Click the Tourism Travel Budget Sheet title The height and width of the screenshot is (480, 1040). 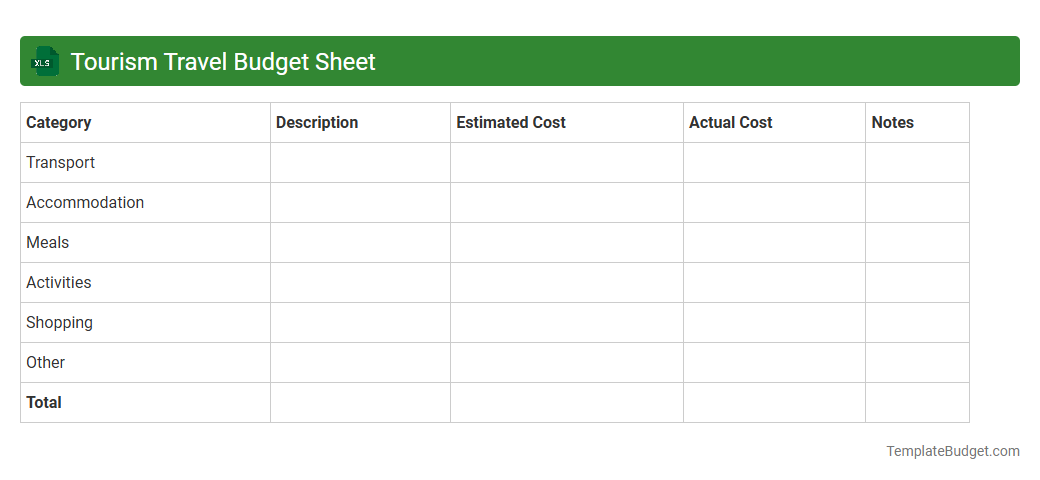coord(223,62)
